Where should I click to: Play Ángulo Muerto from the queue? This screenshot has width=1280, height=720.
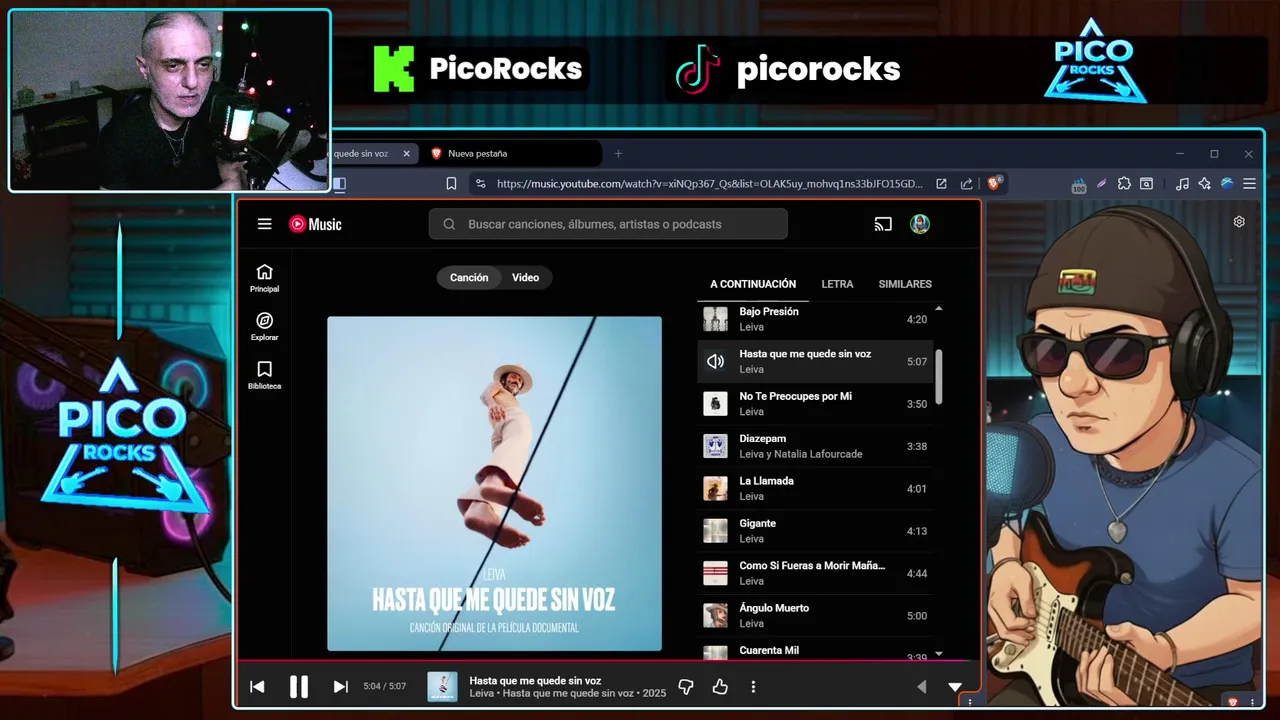pyautogui.click(x=815, y=615)
